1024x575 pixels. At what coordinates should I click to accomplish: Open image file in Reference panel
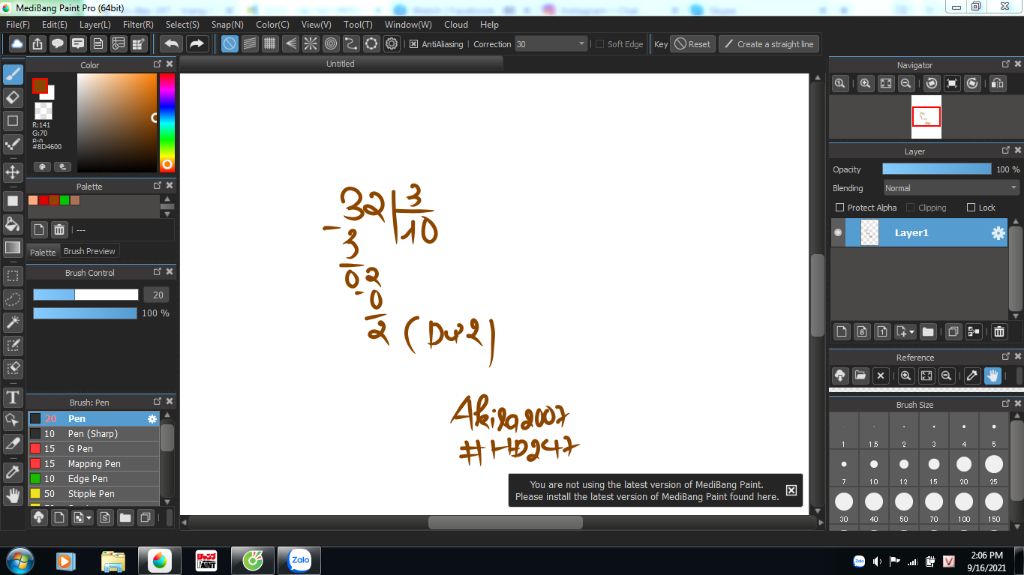coord(860,376)
